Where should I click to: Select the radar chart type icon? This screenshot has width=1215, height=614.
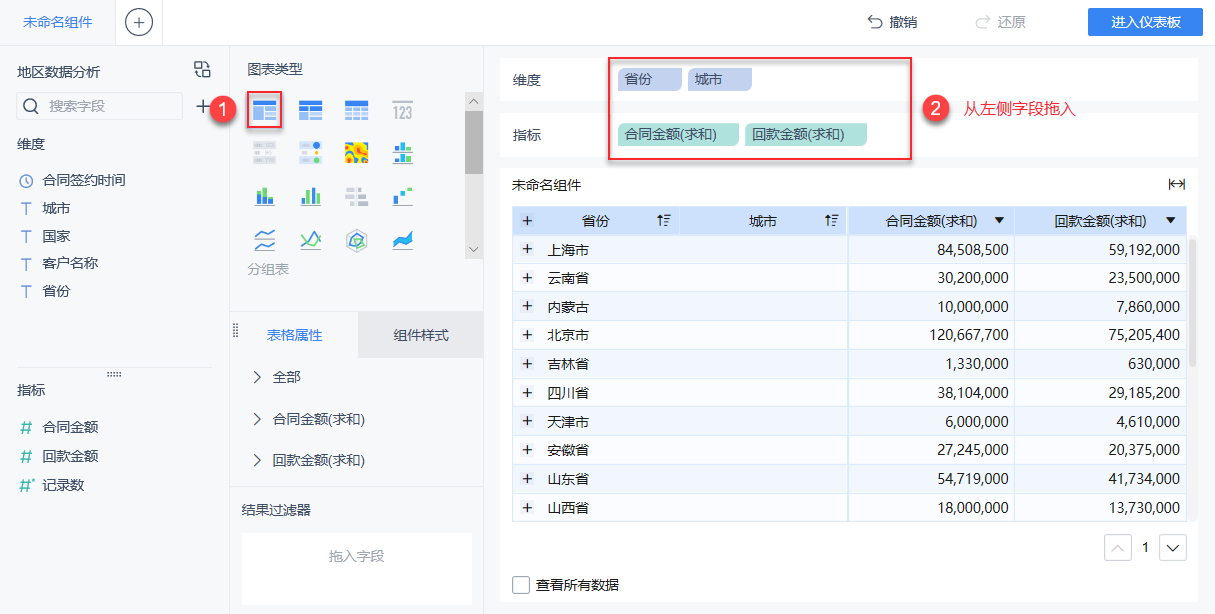pyautogui.click(x=356, y=240)
